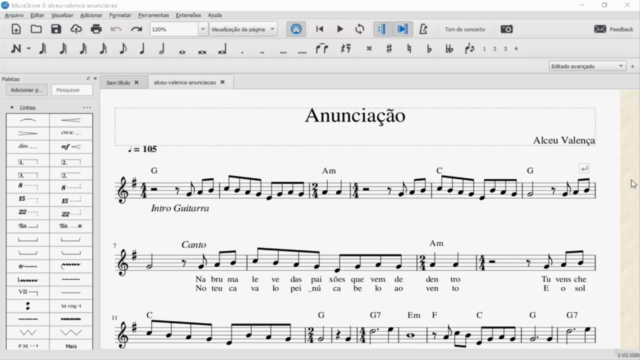Select the slur line in palette

28,120
